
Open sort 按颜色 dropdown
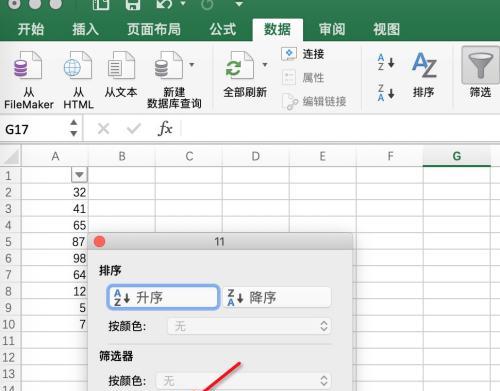[x=249, y=326]
